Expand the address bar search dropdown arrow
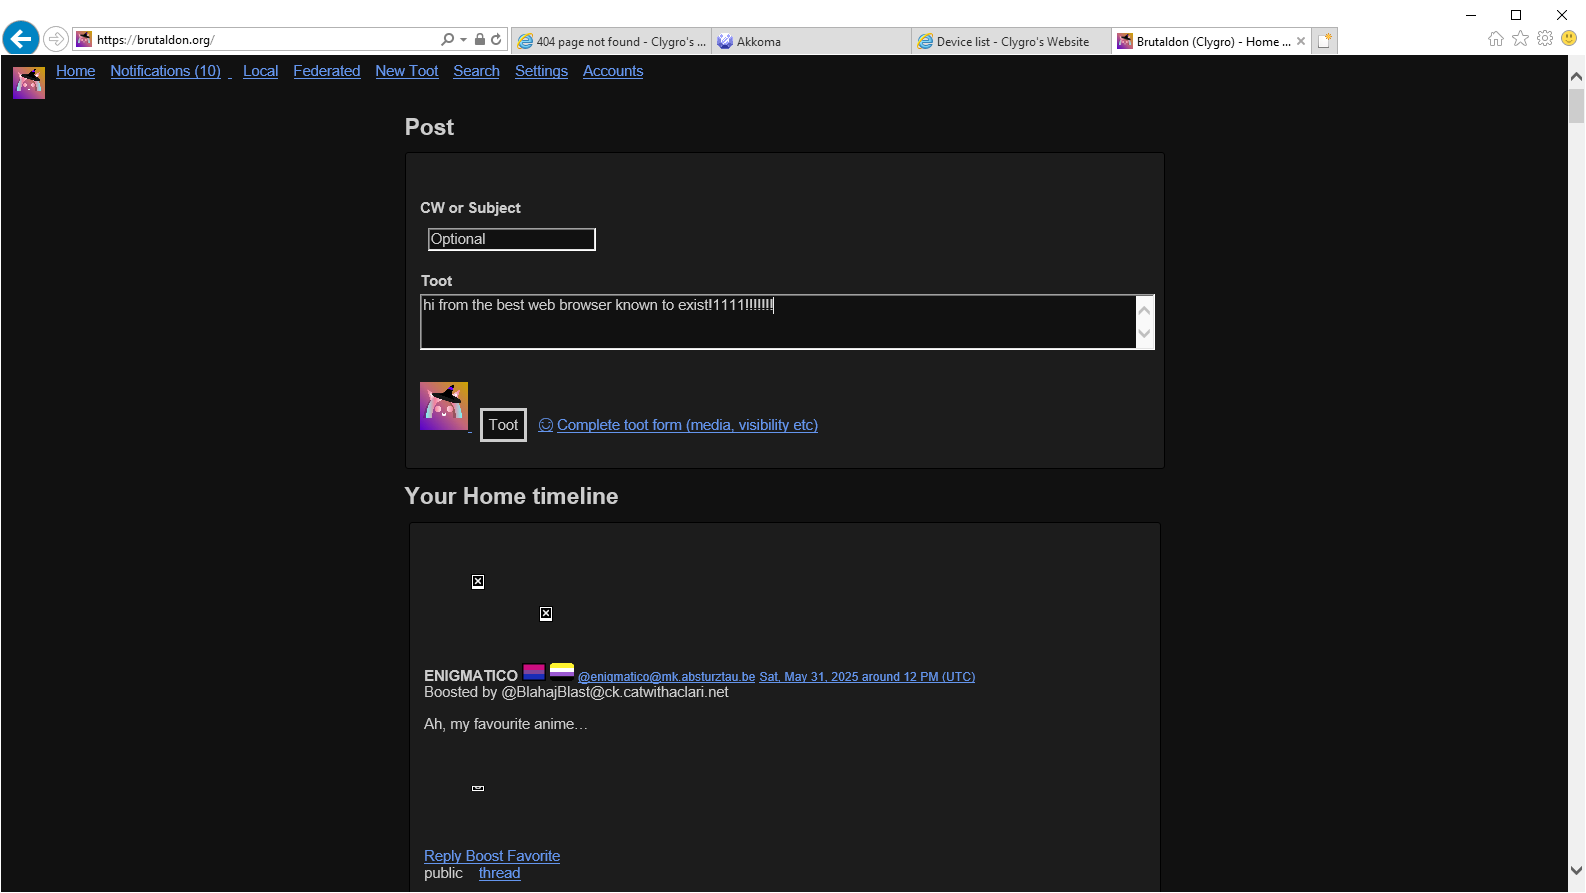1586x893 pixels. click(x=463, y=40)
